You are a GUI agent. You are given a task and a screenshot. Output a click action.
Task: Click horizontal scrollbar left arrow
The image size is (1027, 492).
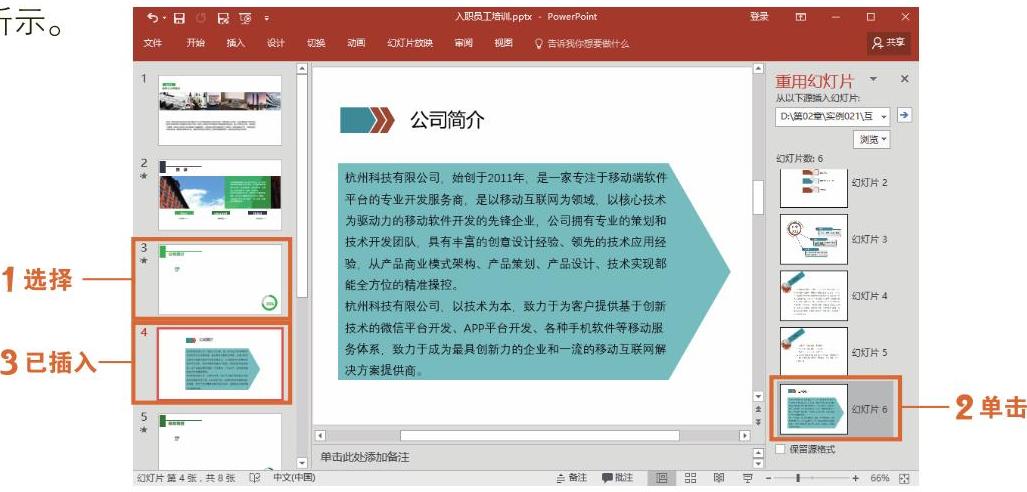[x=320, y=435]
